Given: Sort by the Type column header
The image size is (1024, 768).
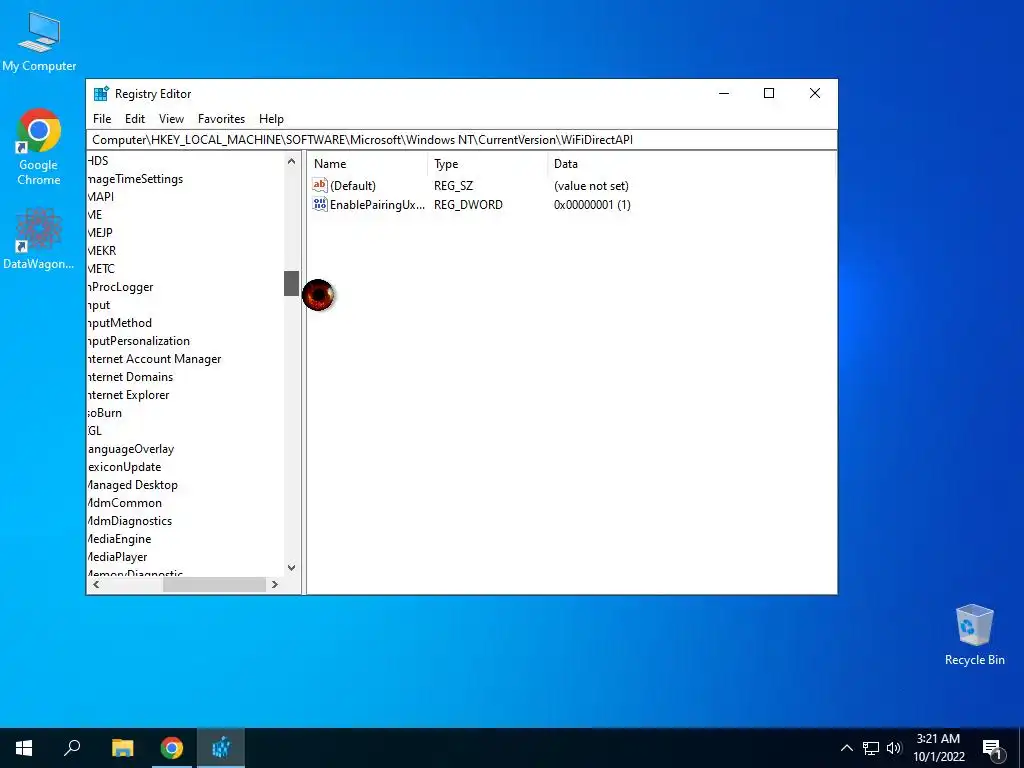Looking at the screenshot, I should click(487, 164).
